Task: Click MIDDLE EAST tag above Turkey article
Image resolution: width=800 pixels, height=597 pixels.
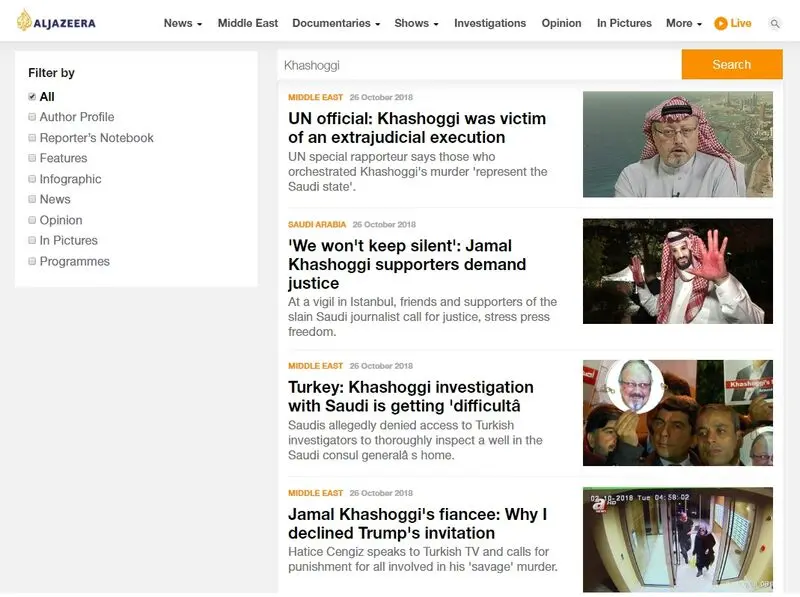Action: pyautogui.click(x=315, y=366)
